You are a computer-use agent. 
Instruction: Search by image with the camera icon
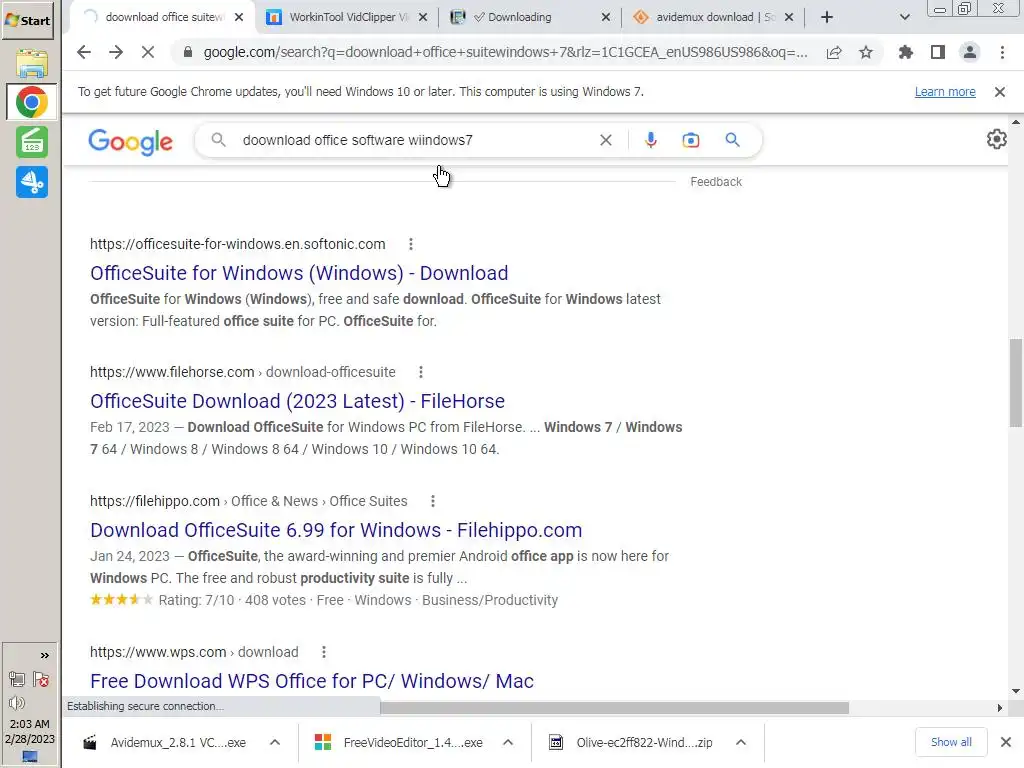coord(691,140)
